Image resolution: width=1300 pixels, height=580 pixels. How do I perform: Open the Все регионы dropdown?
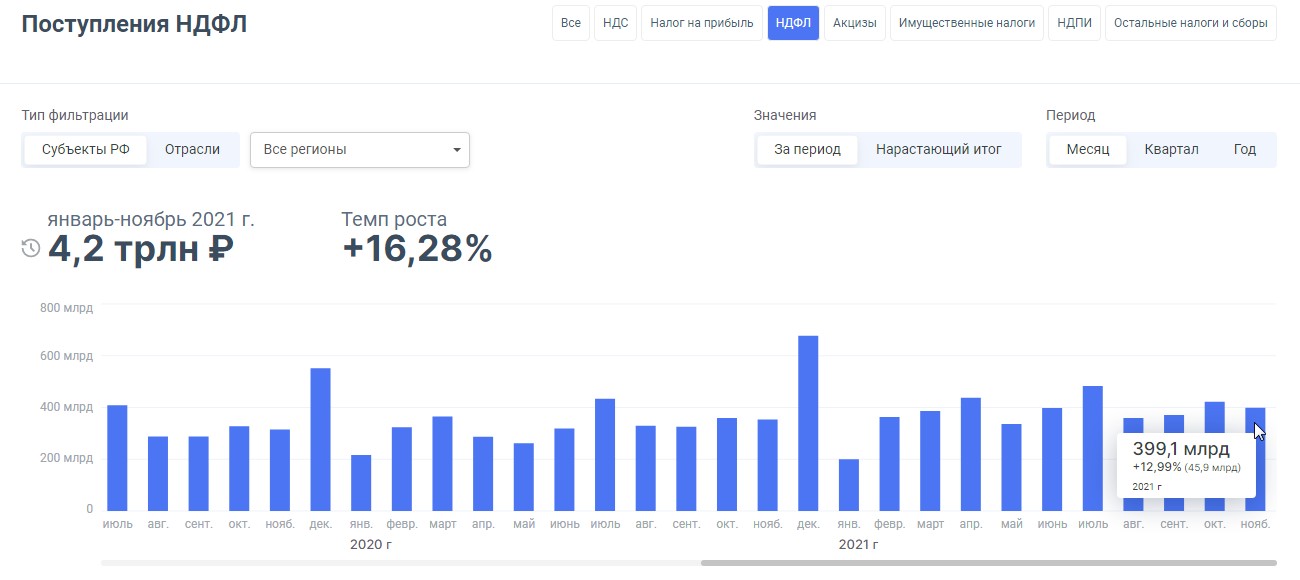click(359, 150)
